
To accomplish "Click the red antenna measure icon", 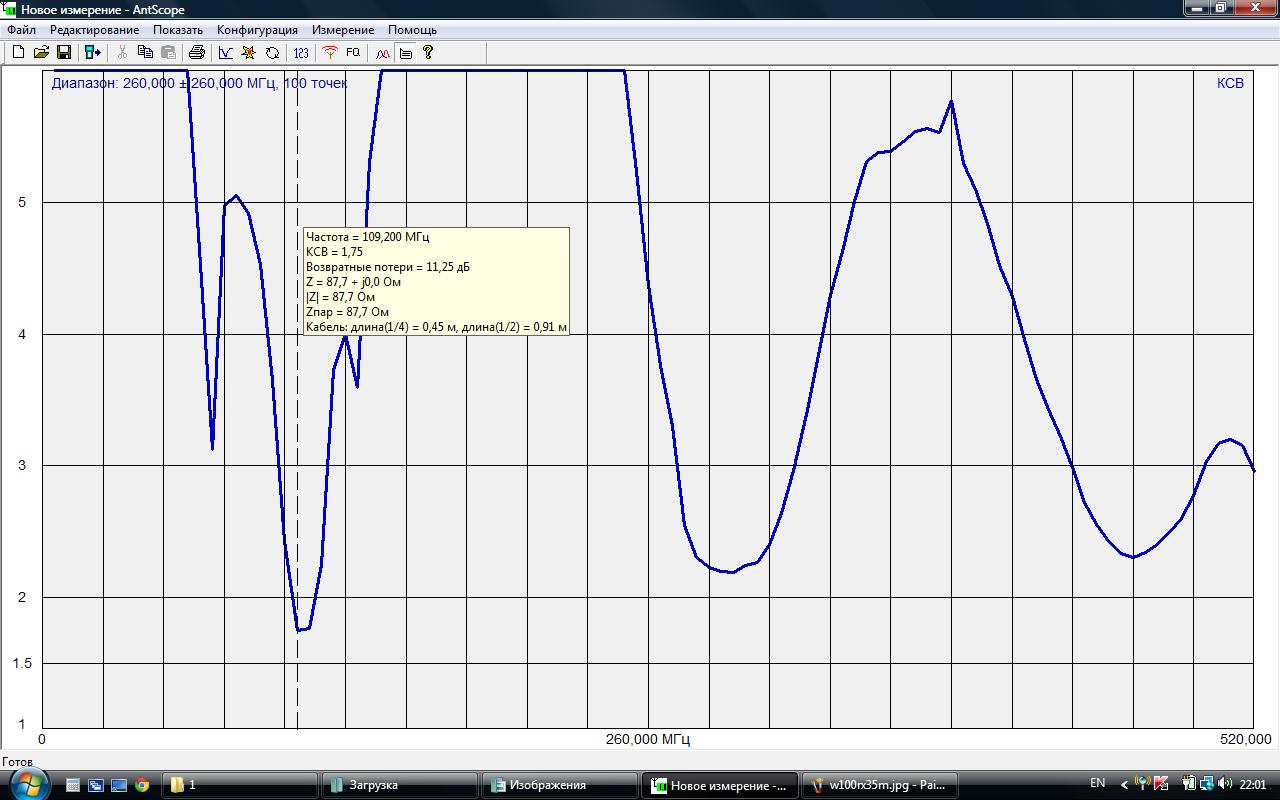I will coord(330,52).
